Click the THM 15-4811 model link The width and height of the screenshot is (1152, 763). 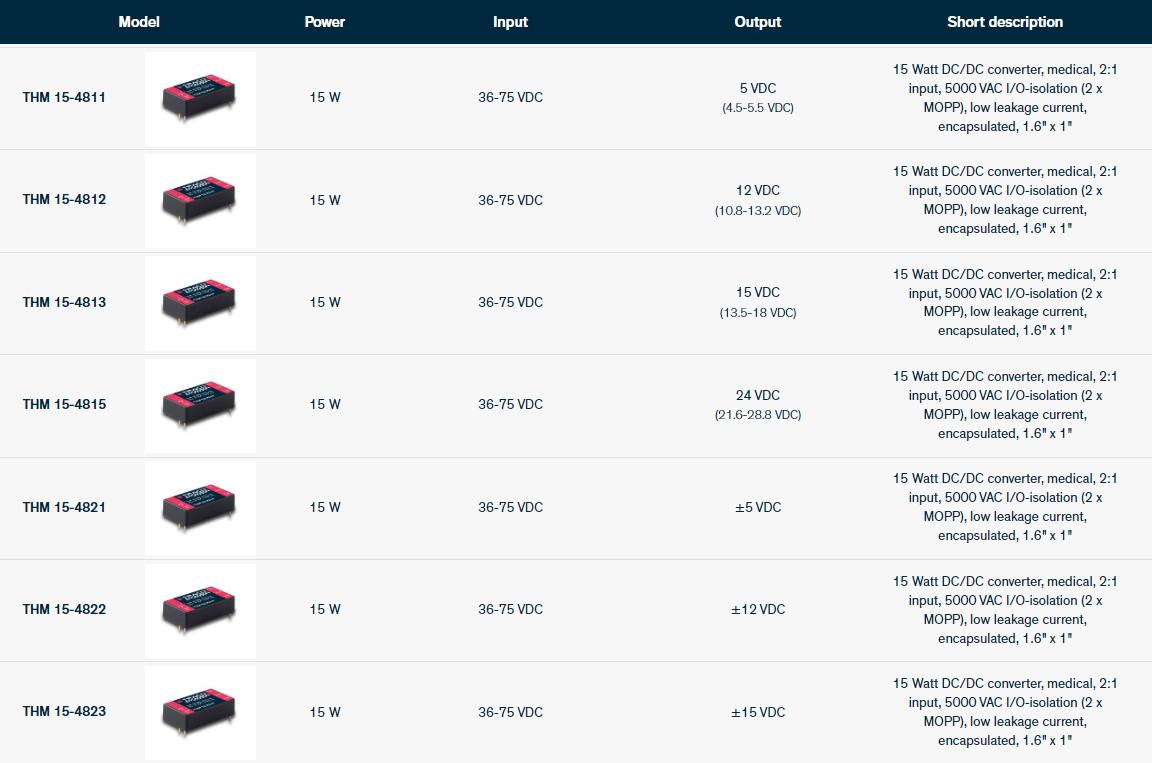pos(64,98)
